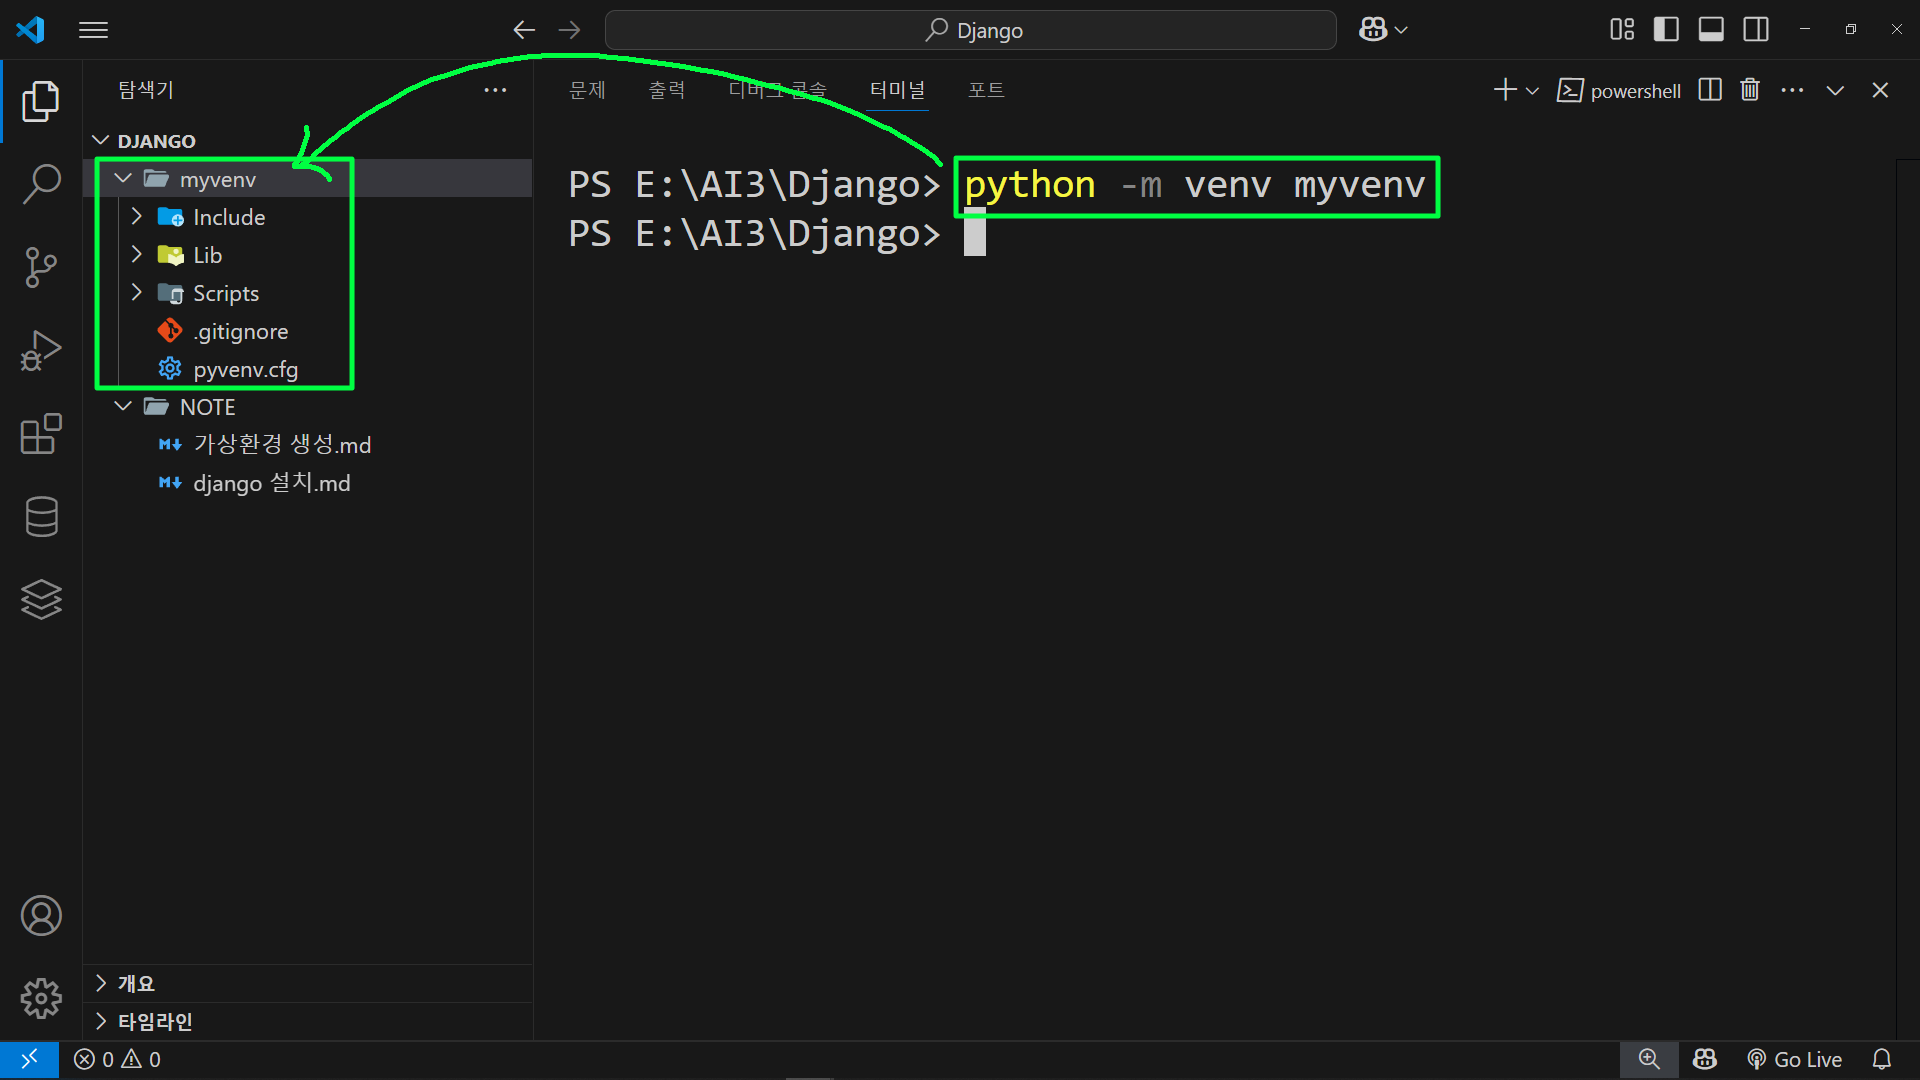Collapse the DJANGO root folder
The height and width of the screenshot is (1080, 1920).
[101, 141]
